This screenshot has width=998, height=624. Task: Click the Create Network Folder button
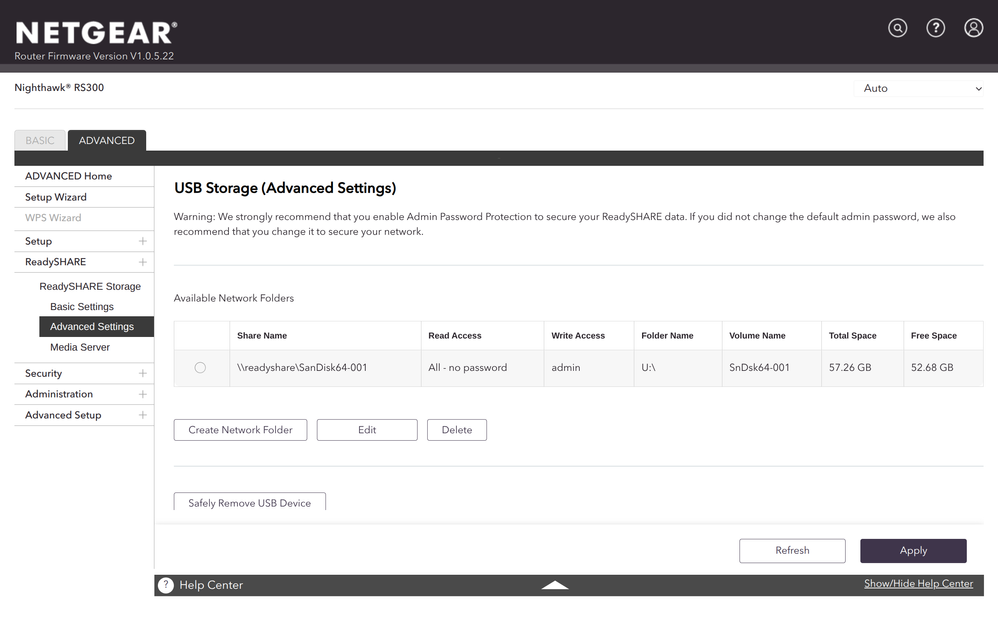[240, 430]
